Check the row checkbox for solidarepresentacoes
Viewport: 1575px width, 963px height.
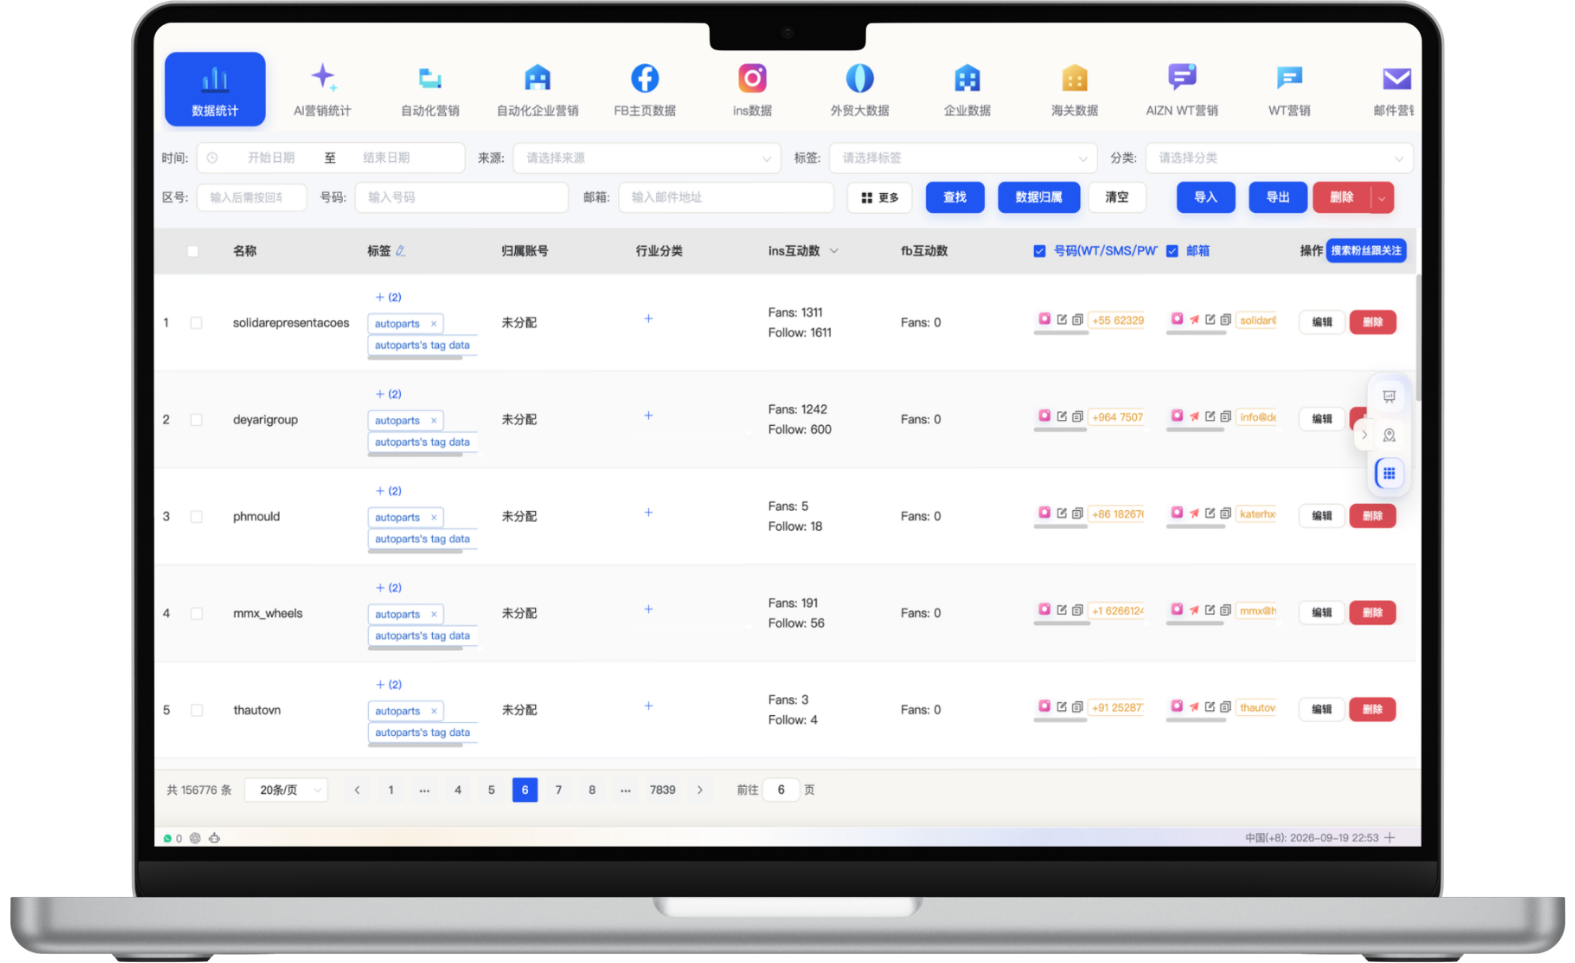point(196,323)
